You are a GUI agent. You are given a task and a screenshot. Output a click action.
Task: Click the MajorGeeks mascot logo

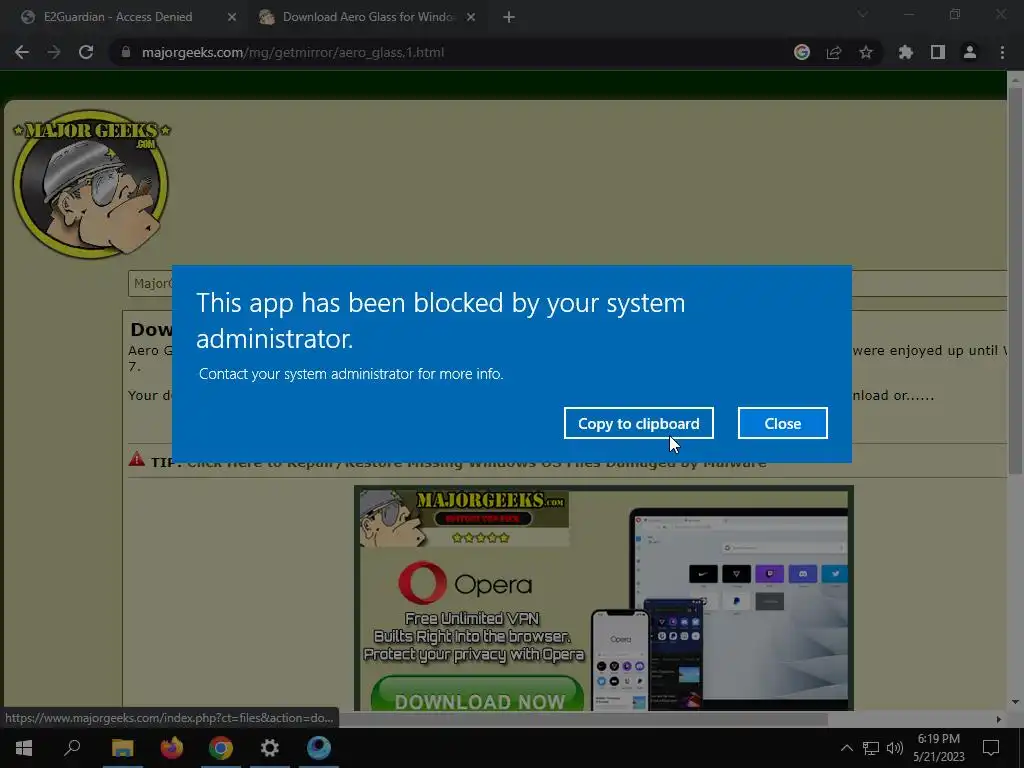(x=91, y=184)
